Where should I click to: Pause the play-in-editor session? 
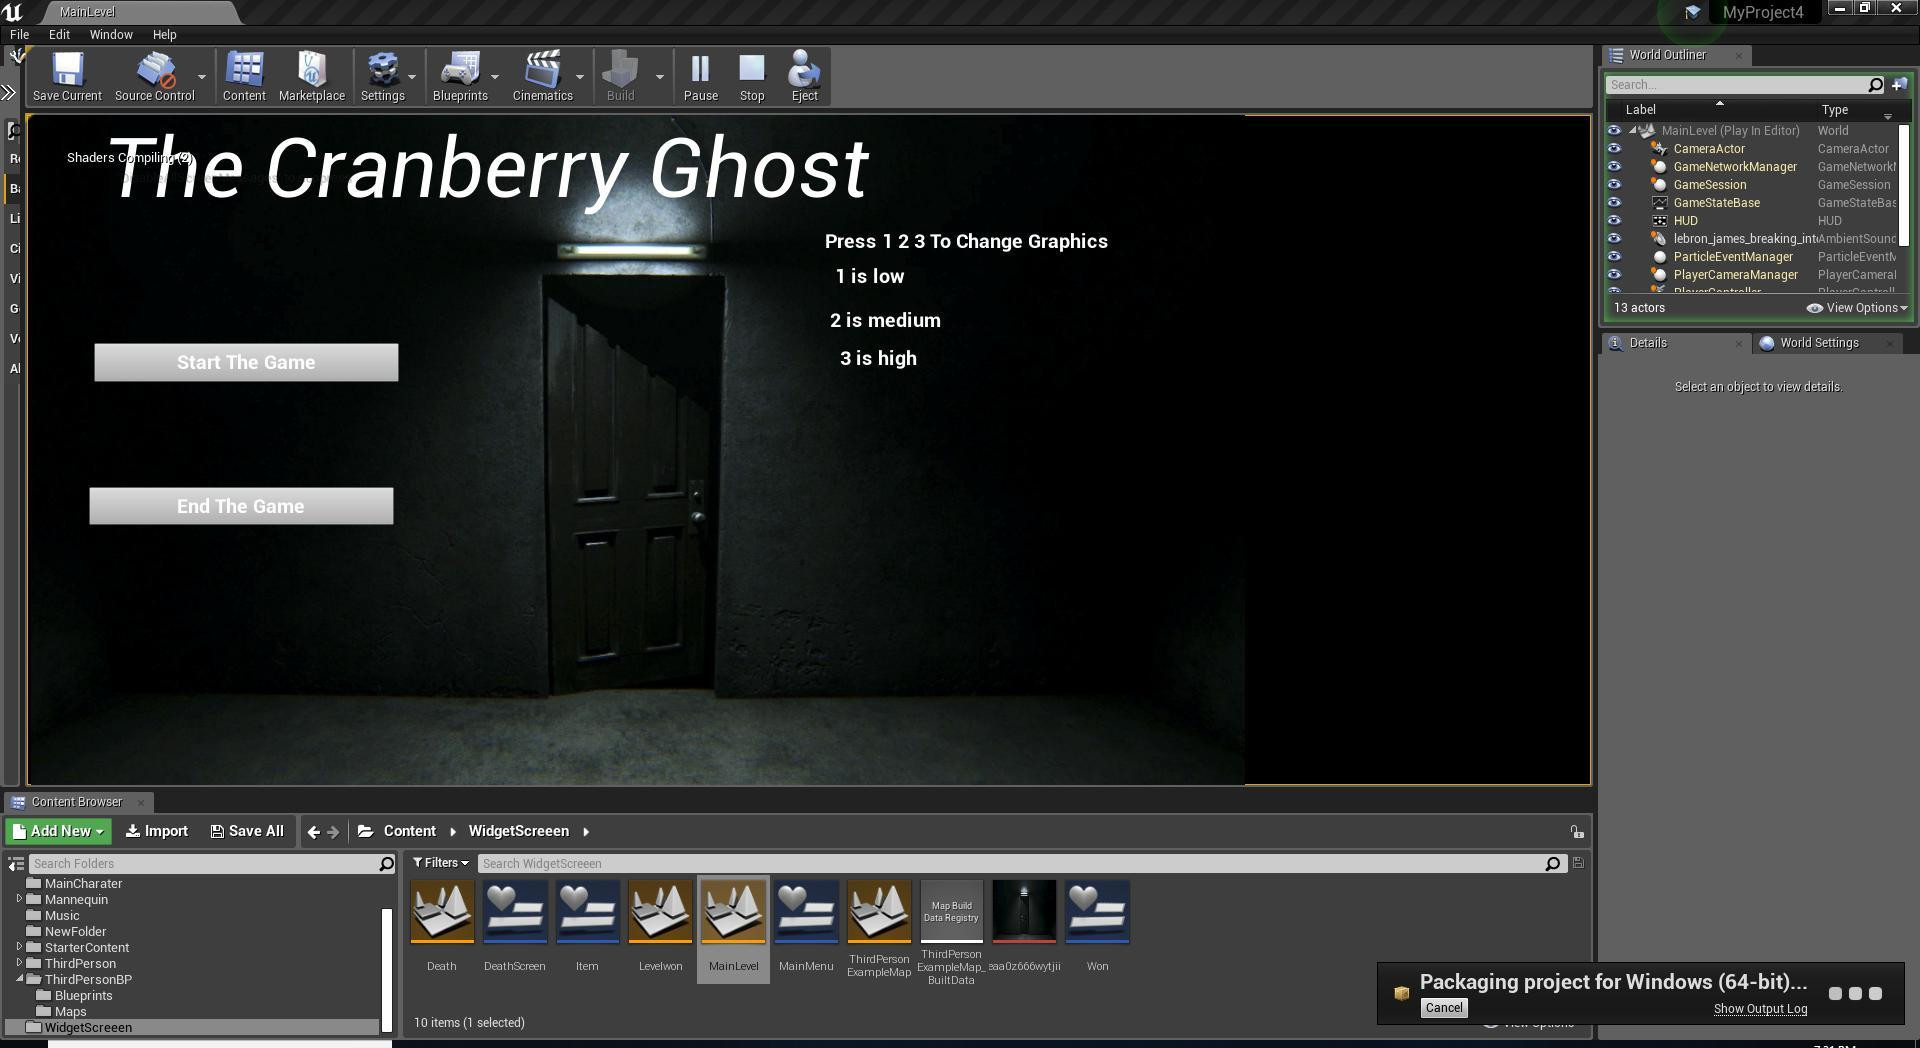pos(700,76)
